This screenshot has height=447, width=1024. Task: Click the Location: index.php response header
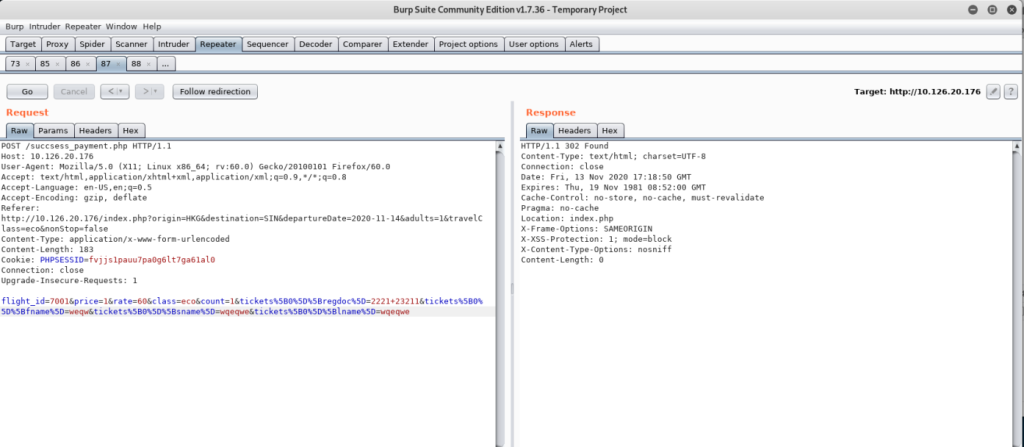(567, 218)
